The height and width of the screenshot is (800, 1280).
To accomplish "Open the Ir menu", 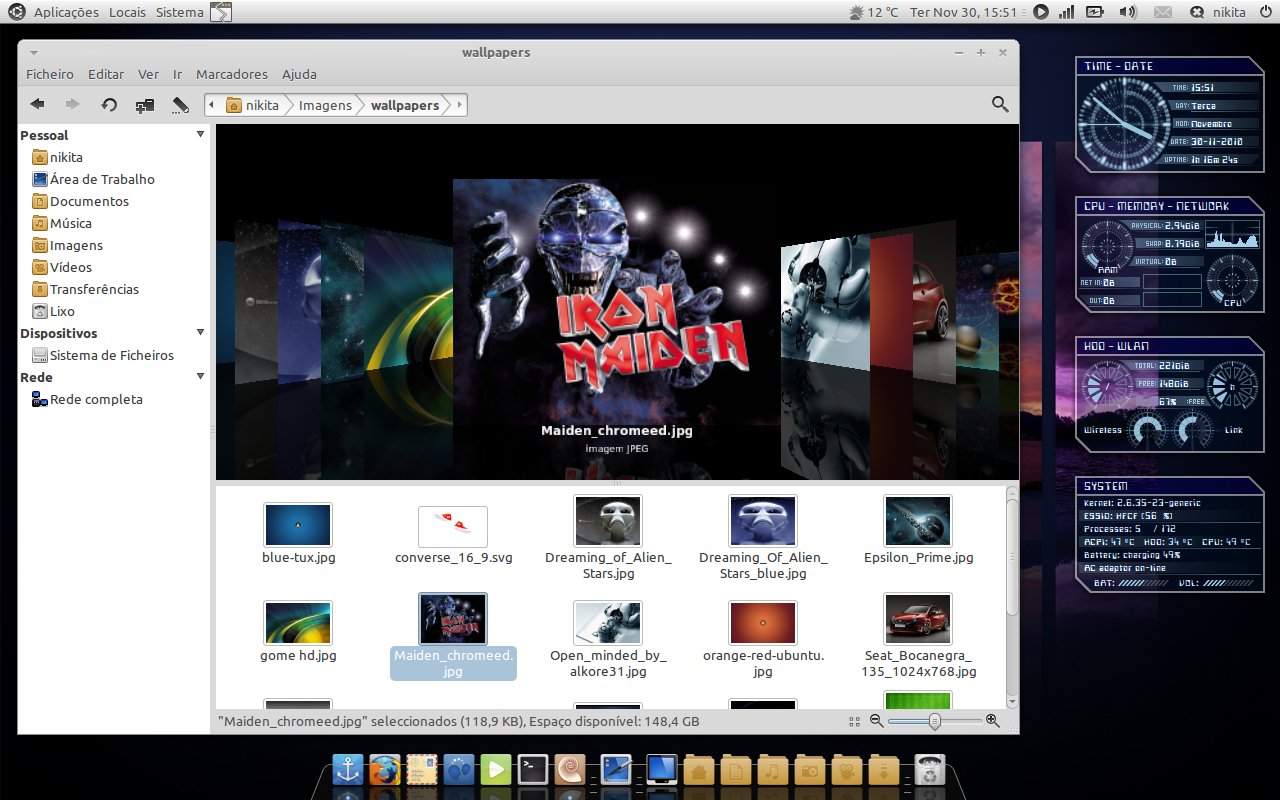I will [x=177, y=74].
